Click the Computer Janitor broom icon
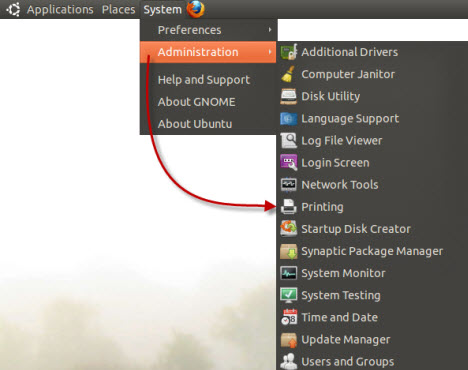Viewport: 468px width, 370px height. tap(288, 74)
